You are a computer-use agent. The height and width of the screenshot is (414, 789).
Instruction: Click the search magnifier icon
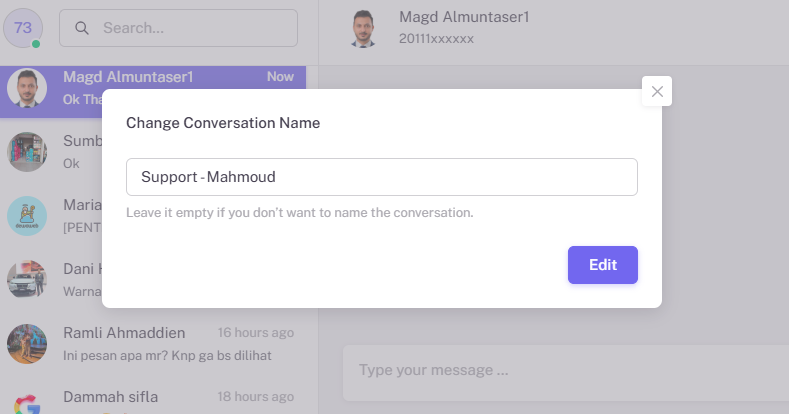click(x=82, y=28)
